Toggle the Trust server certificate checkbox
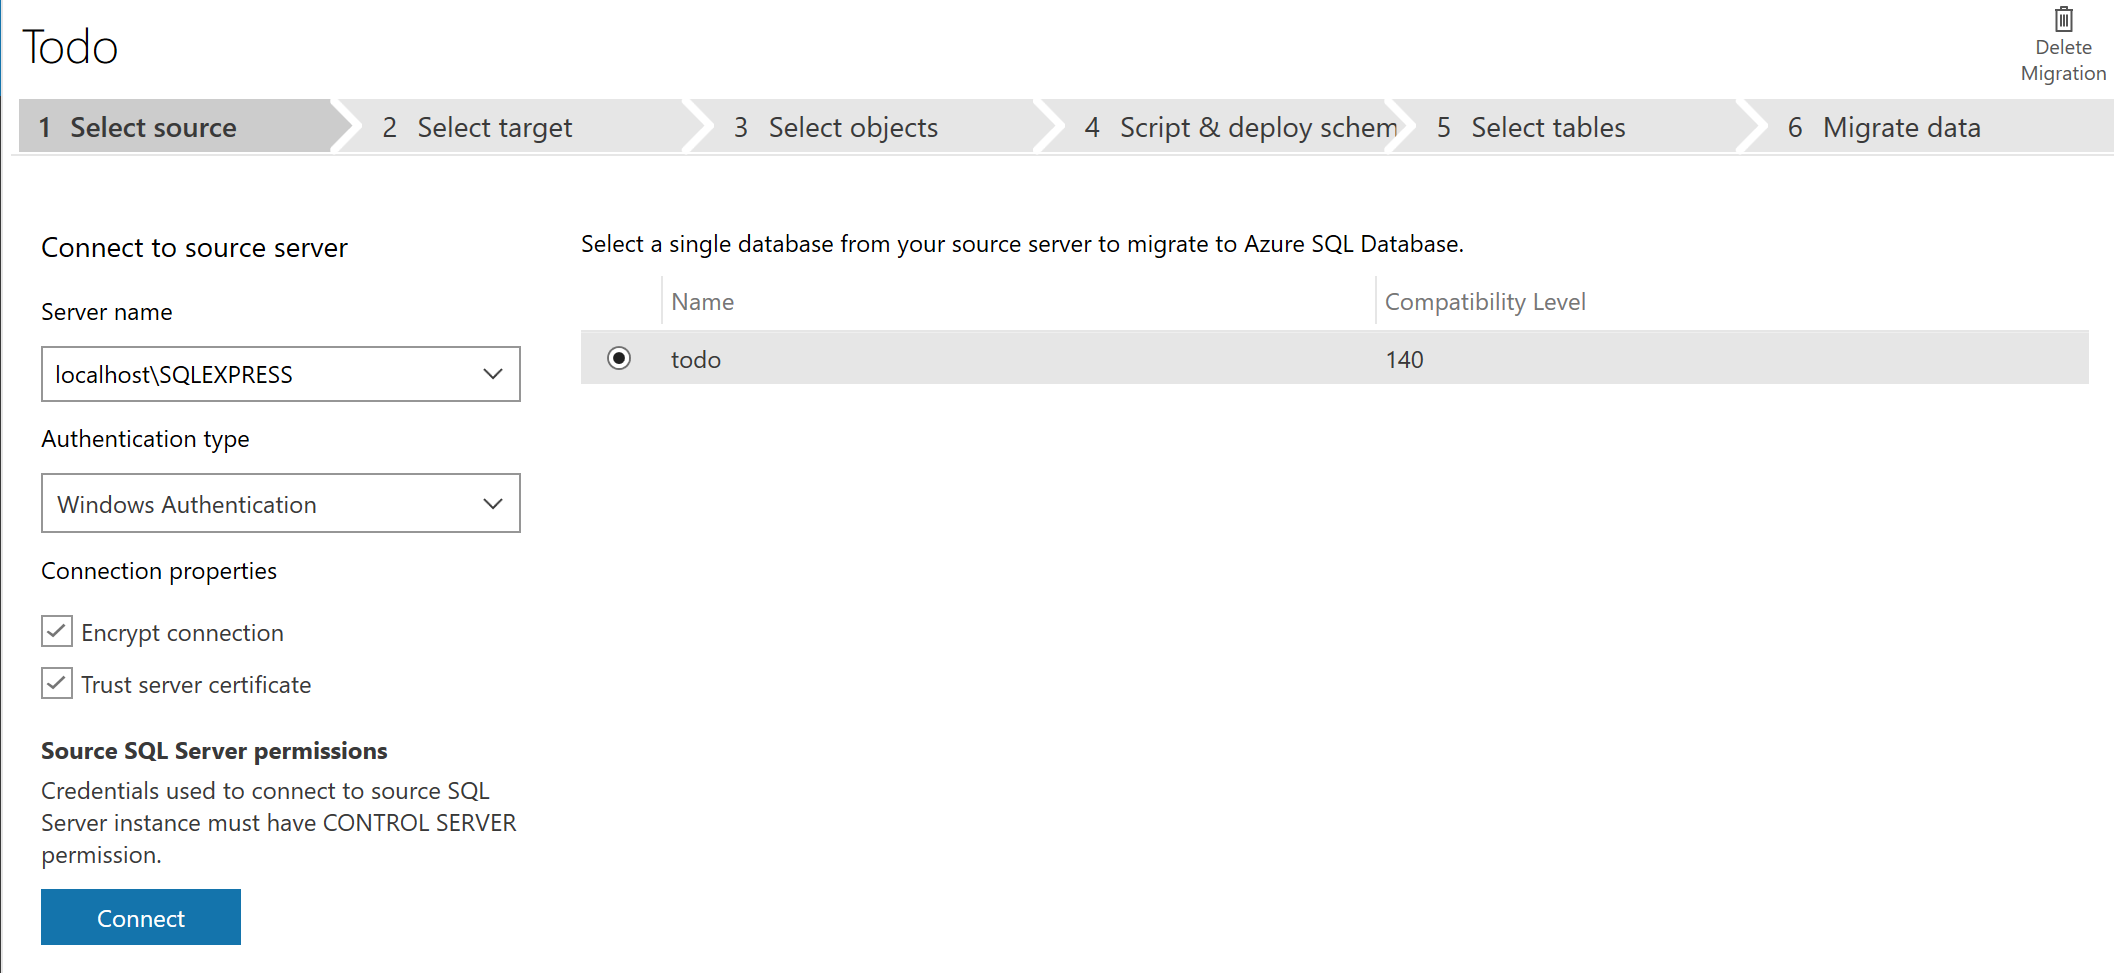The height and width of the screenshot is (973, 2114). point(57,683)
